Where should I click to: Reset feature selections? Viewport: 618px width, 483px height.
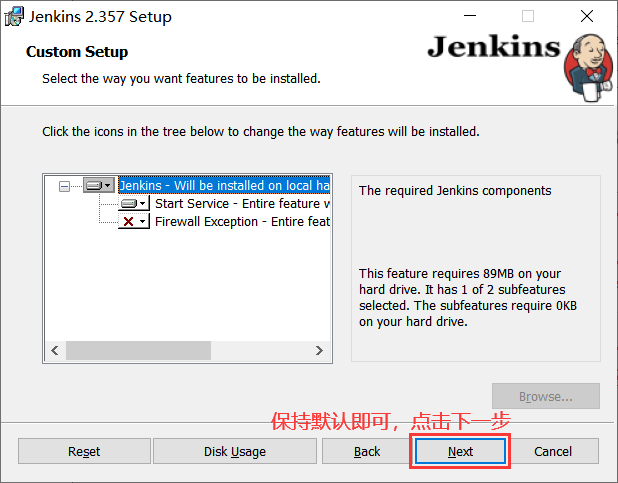(x=84, y=451)
